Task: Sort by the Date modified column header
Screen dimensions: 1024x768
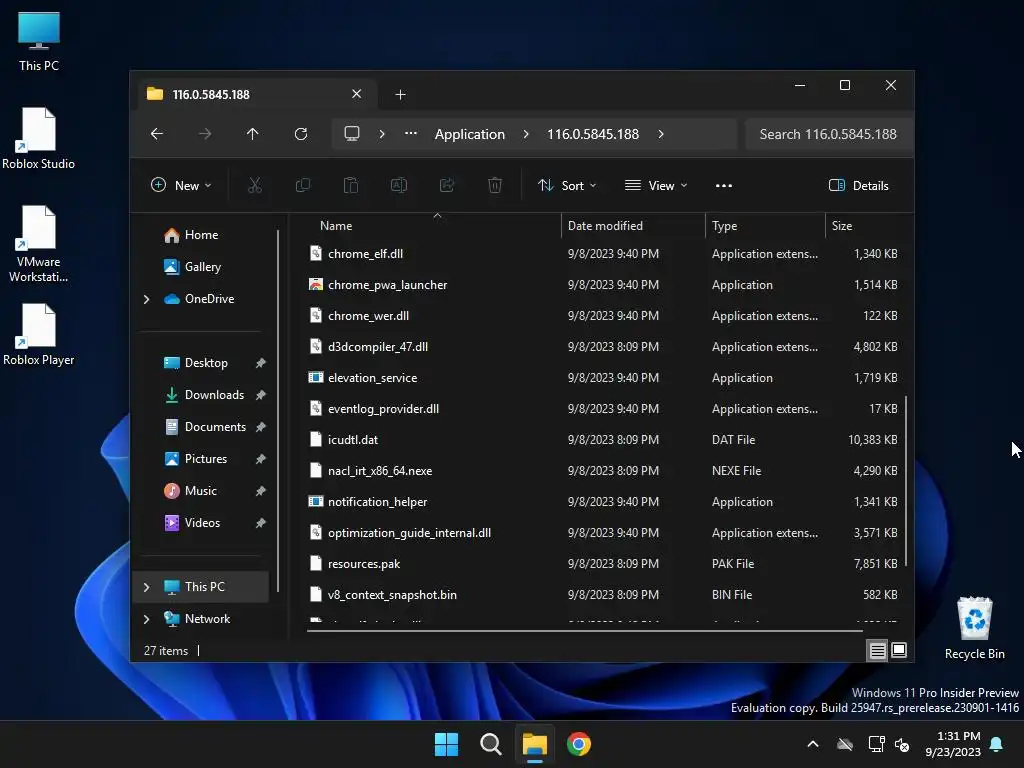Action: point(633,226)
